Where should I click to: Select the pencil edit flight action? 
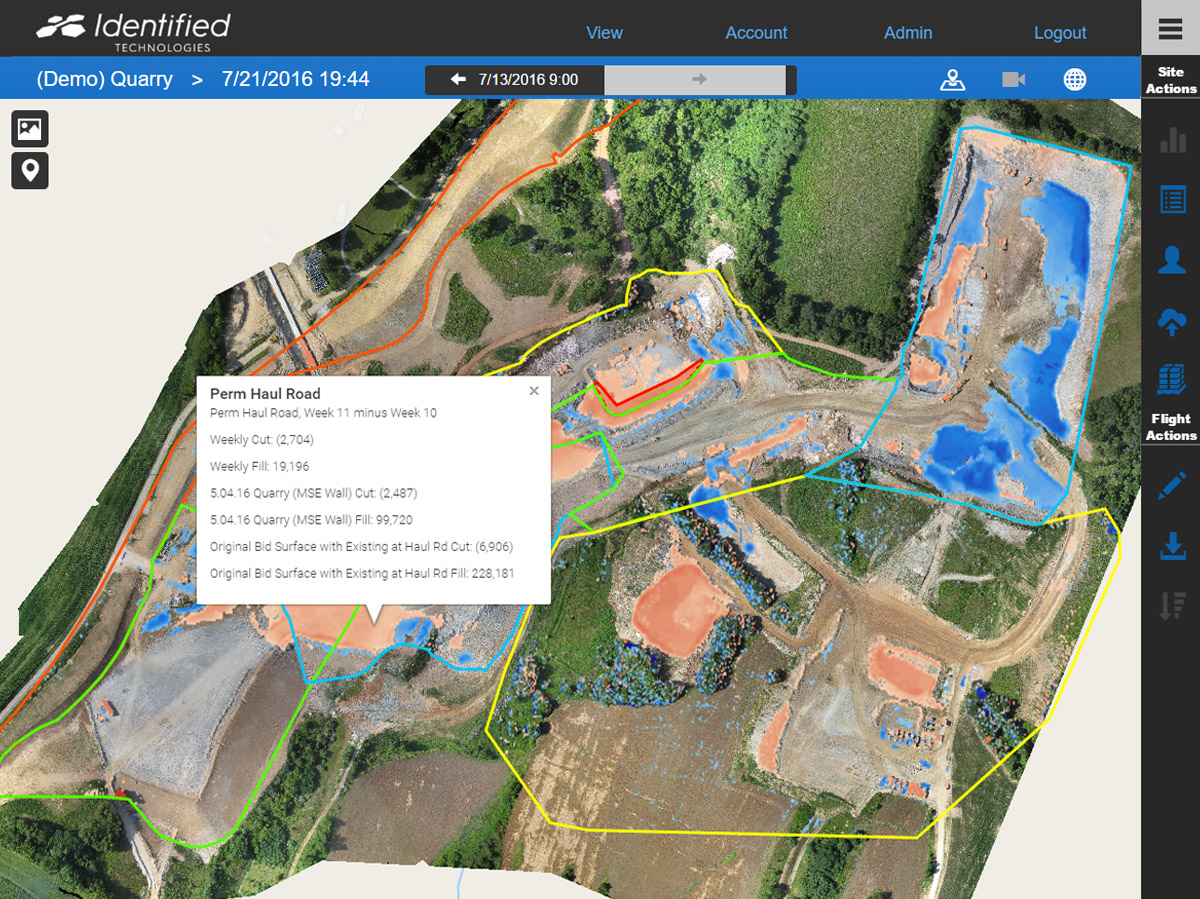(1171, 486)
